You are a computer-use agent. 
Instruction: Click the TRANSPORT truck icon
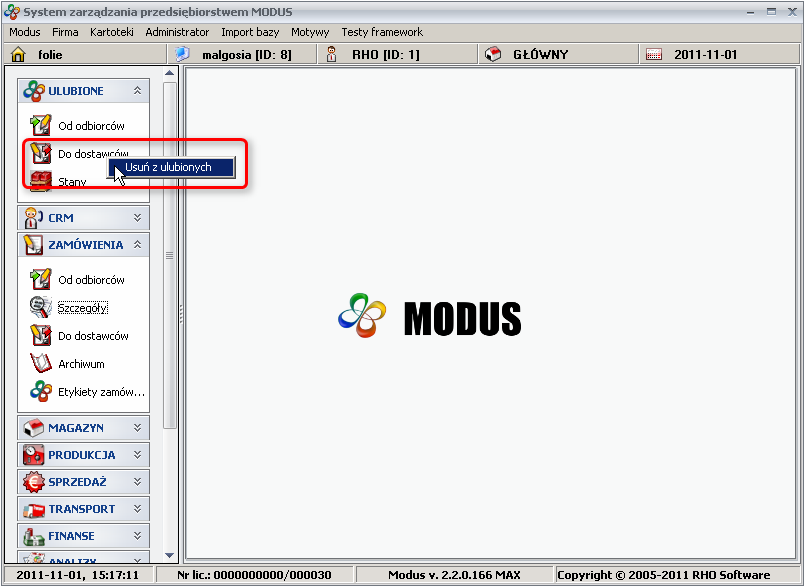pos(34,509)
